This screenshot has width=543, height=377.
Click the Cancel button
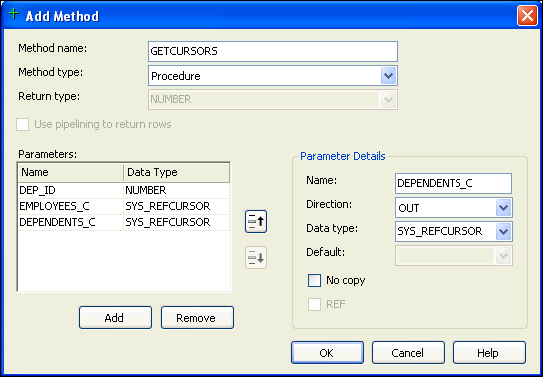pos(408,353)
